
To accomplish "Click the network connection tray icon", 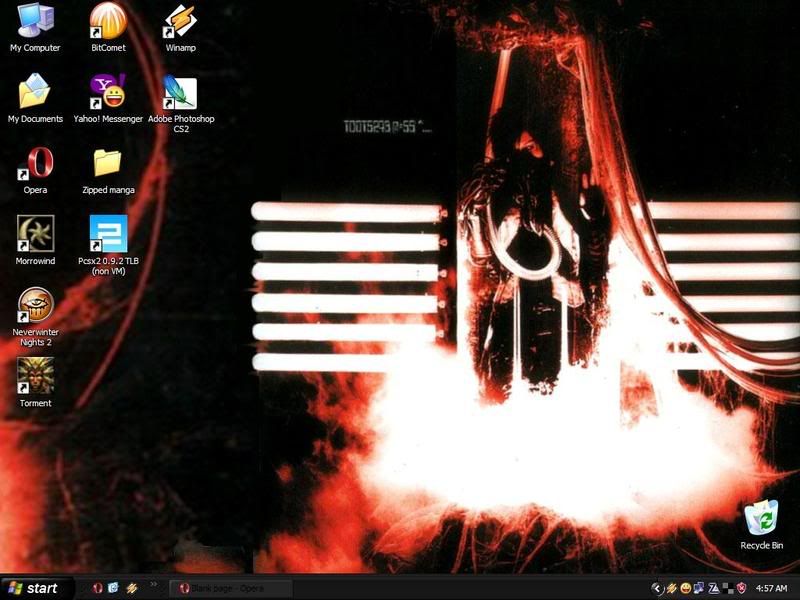I will pos(699,589).
